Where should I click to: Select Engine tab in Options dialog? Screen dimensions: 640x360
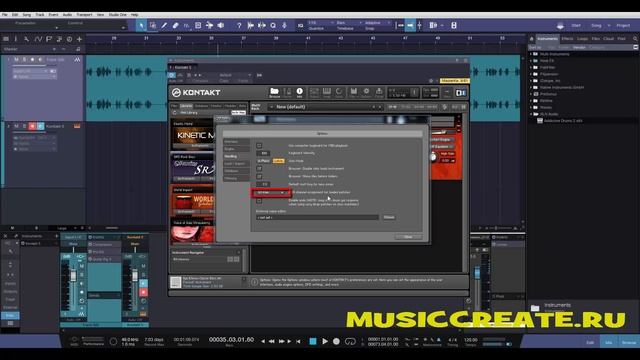236,149
